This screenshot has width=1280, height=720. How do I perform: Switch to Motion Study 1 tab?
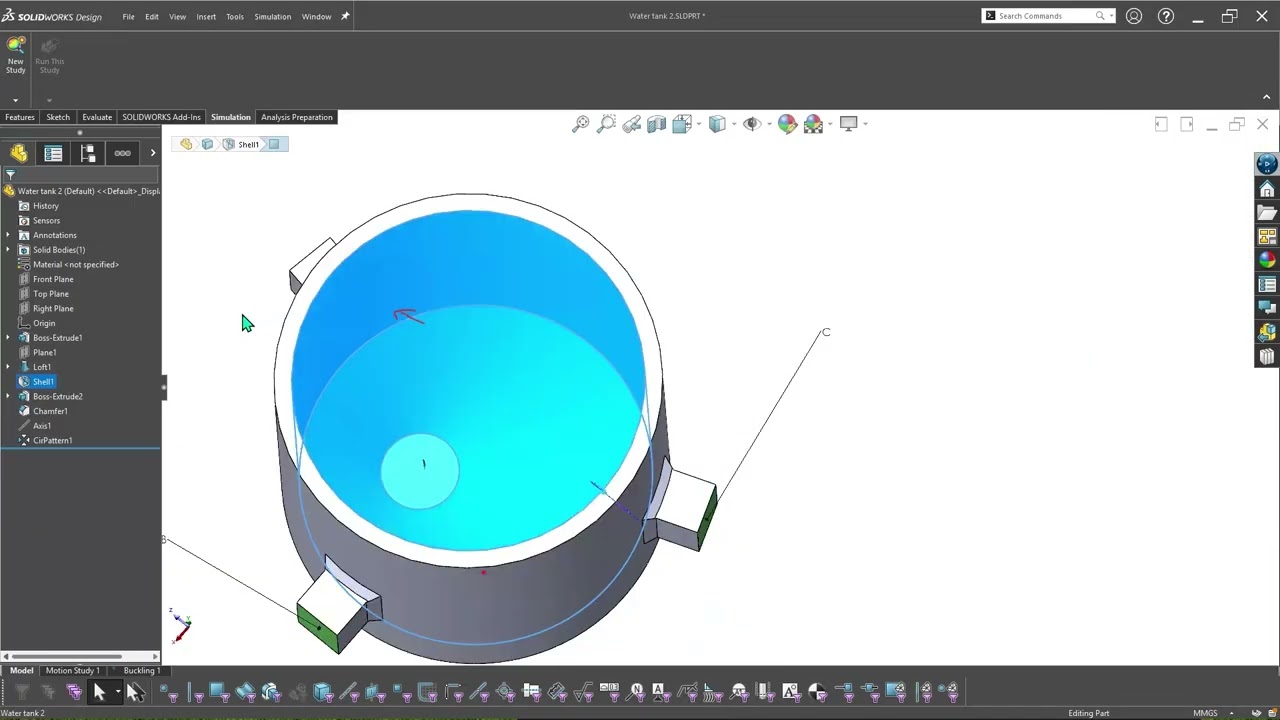[72, 671]
